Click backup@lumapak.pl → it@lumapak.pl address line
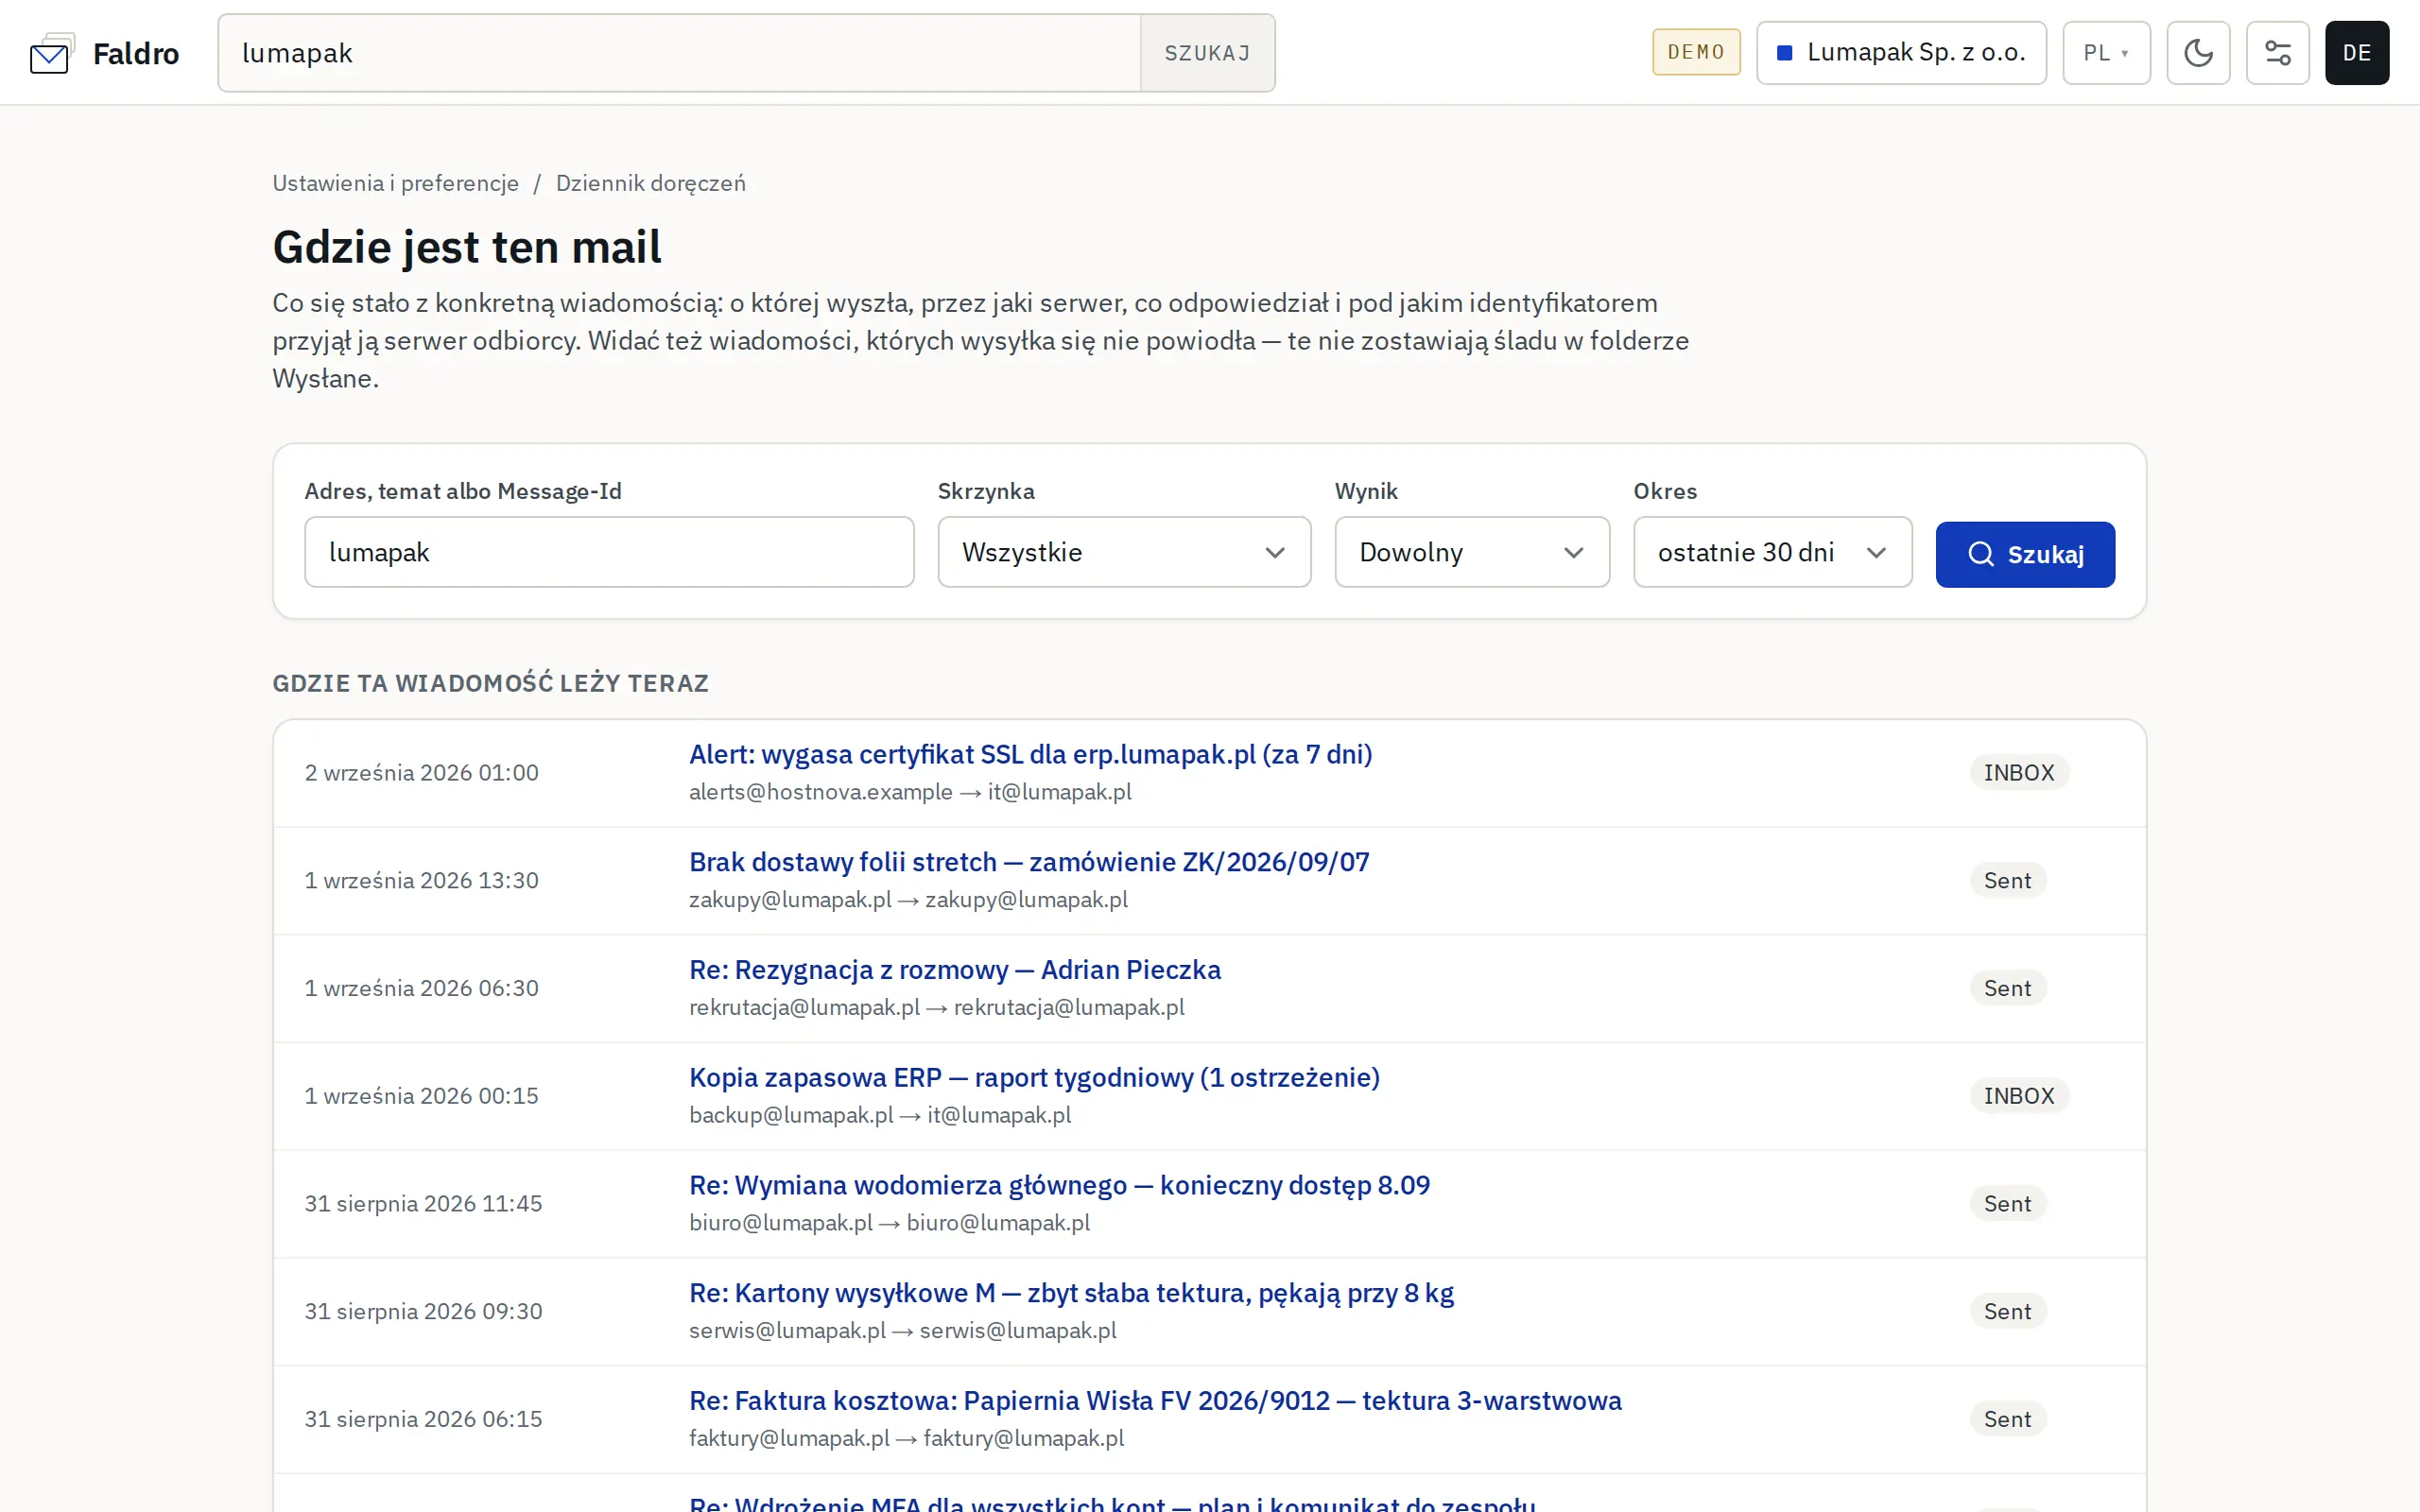 tap(880, 1115)
